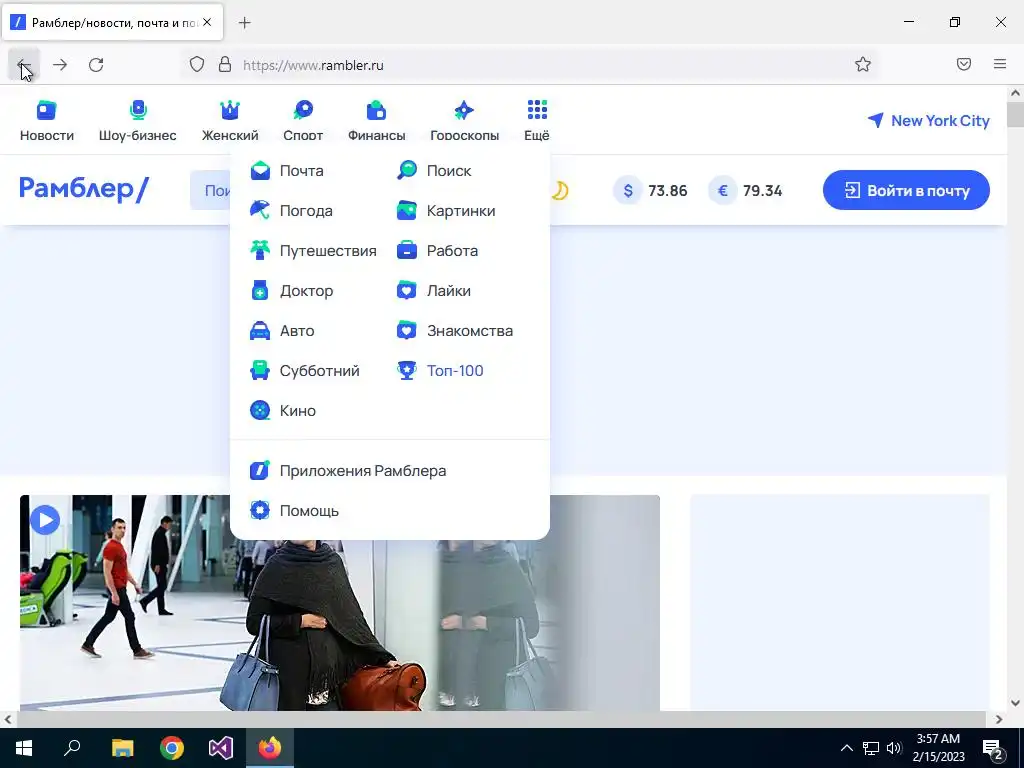Focus the Rambler search field
The image size is (1024, 768).
[210, 190]
